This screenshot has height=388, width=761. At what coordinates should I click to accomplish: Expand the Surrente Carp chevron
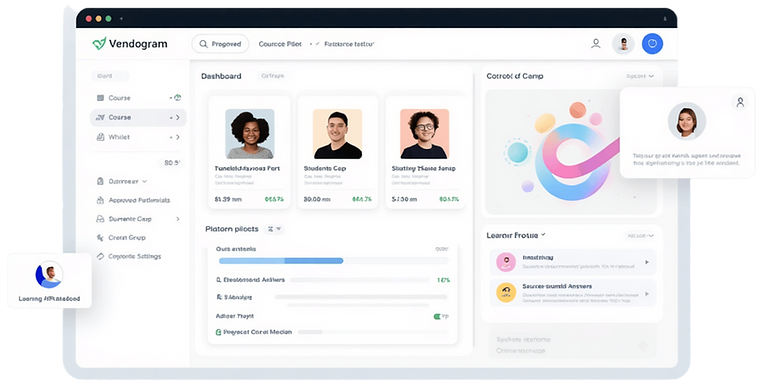178,219
